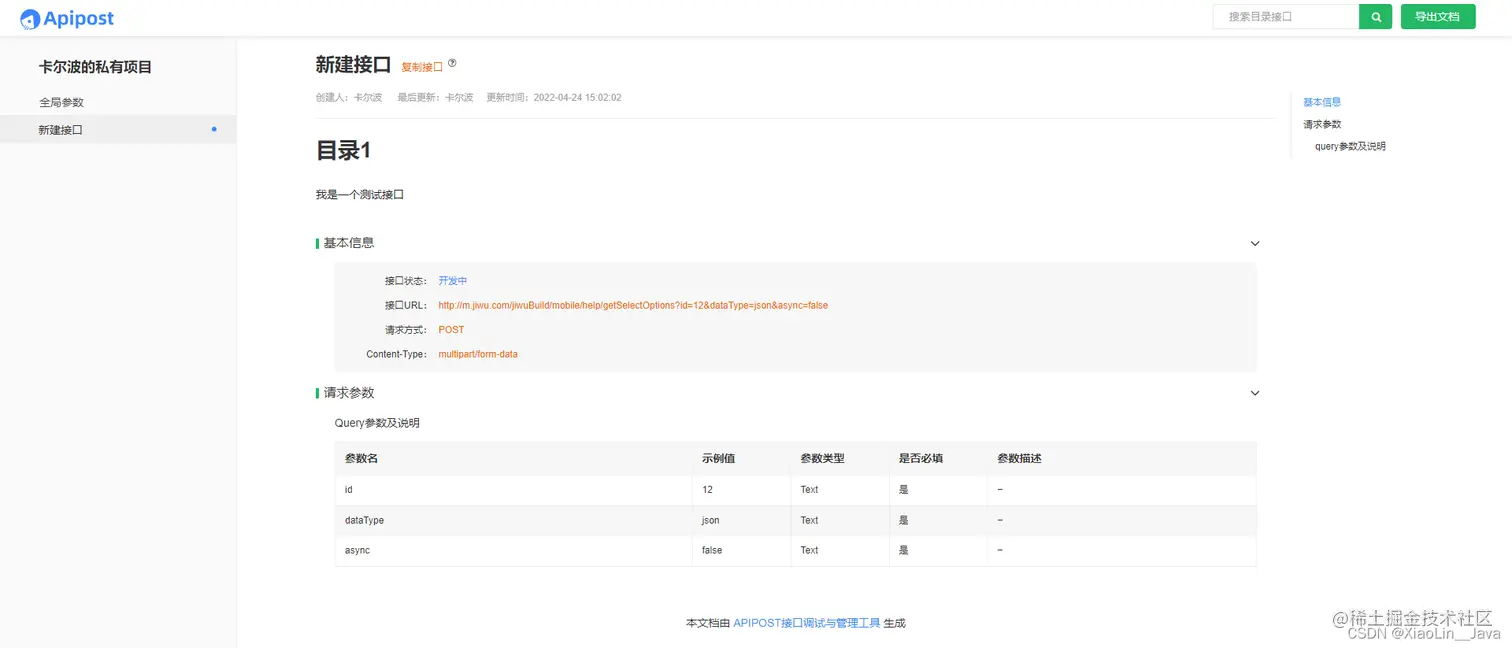Jump to 请求参数 in right outline
Viewport: 1512px width, 648px height.
point(1322,124)
